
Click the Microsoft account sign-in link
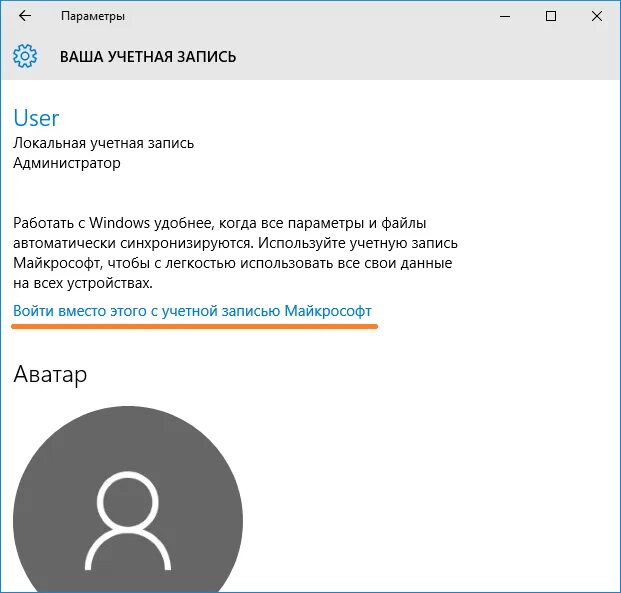(x=192, y=311)
